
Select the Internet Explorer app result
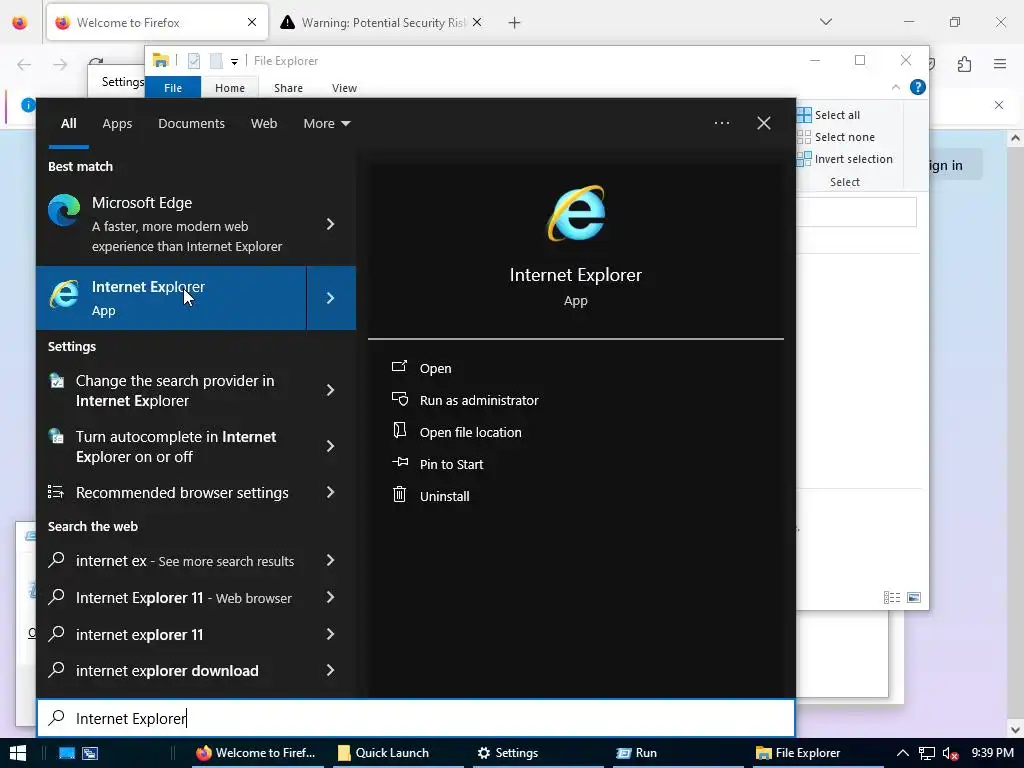pos(171,298)
